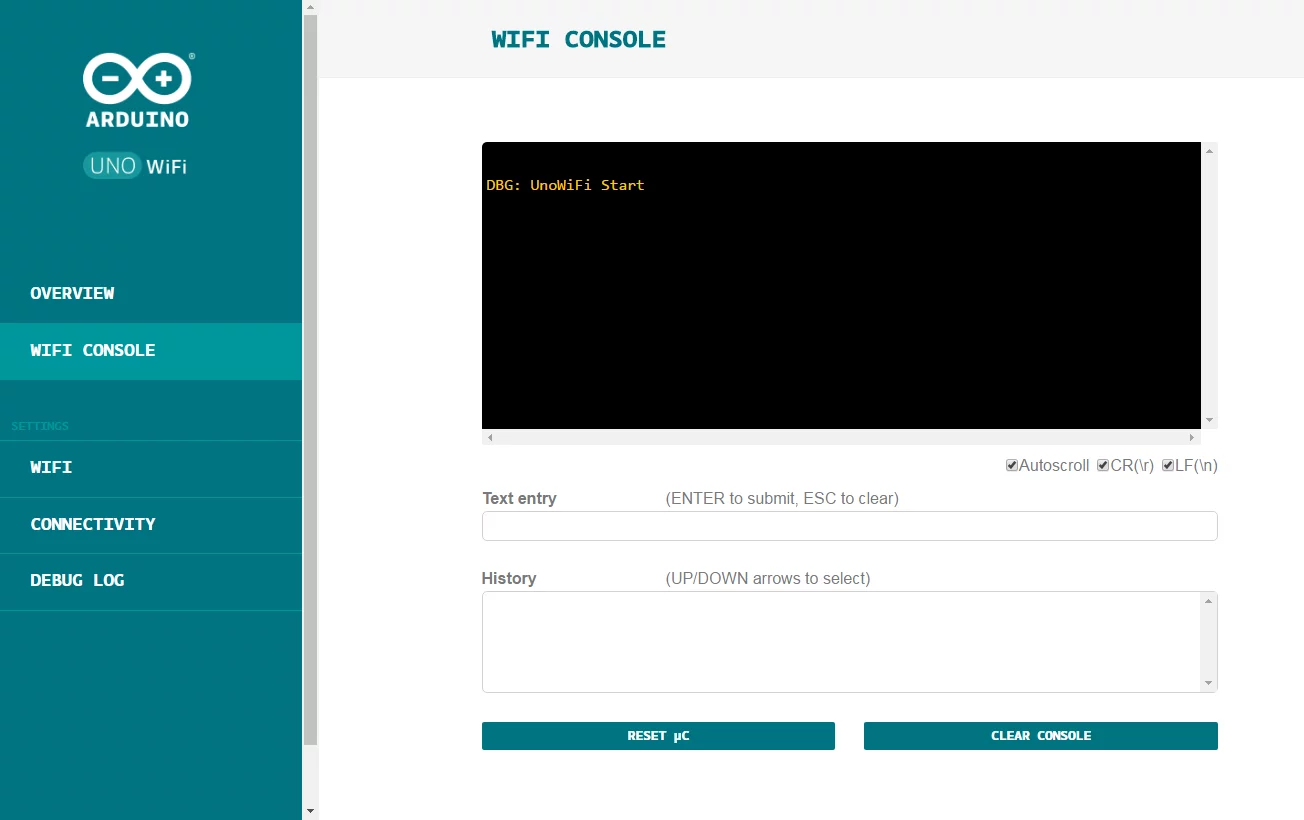Click console scroll-up arrow
This screenshot has height=820, width=1304.
coord(1210,151)
